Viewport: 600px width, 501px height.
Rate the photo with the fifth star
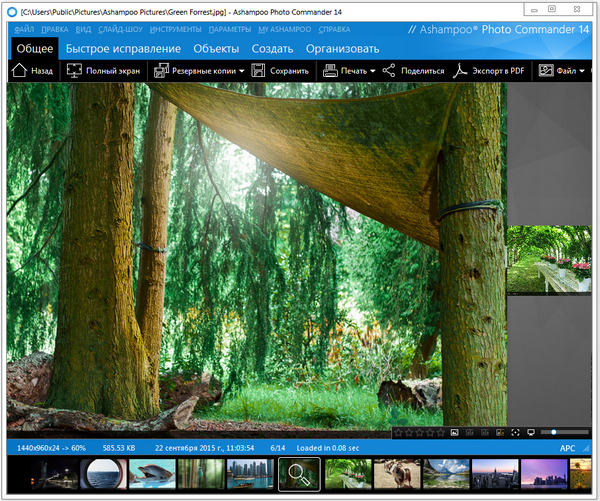(x=439, y=432)
